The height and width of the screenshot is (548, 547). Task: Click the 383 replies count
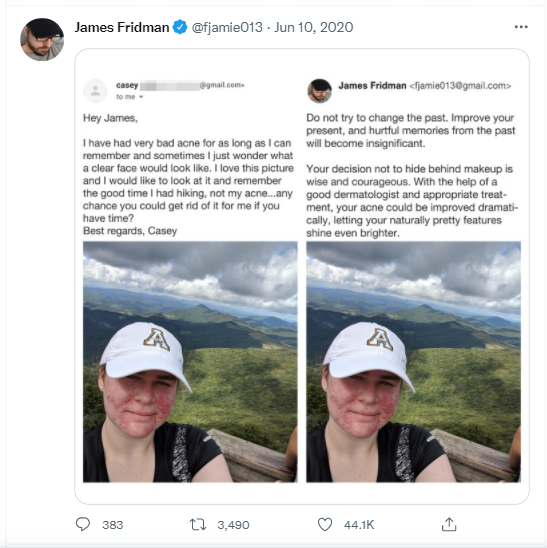(113, 525)
